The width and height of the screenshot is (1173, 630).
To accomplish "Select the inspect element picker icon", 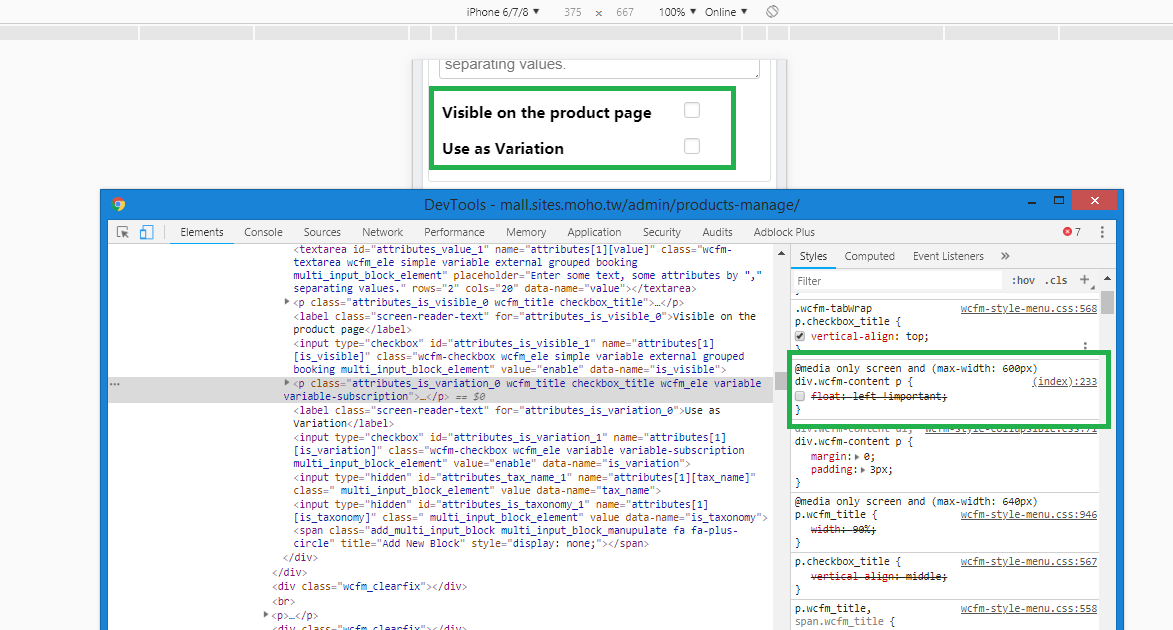I will coord(123,232).
